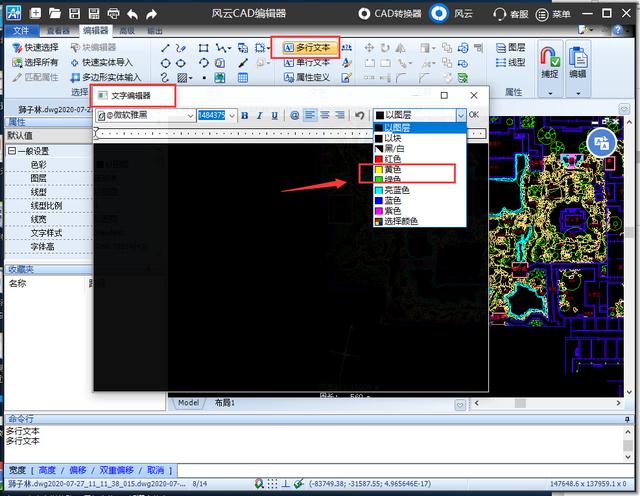Open the font size dropdown arrow
Screen dimensions: 640x496
tap(232, 116)
